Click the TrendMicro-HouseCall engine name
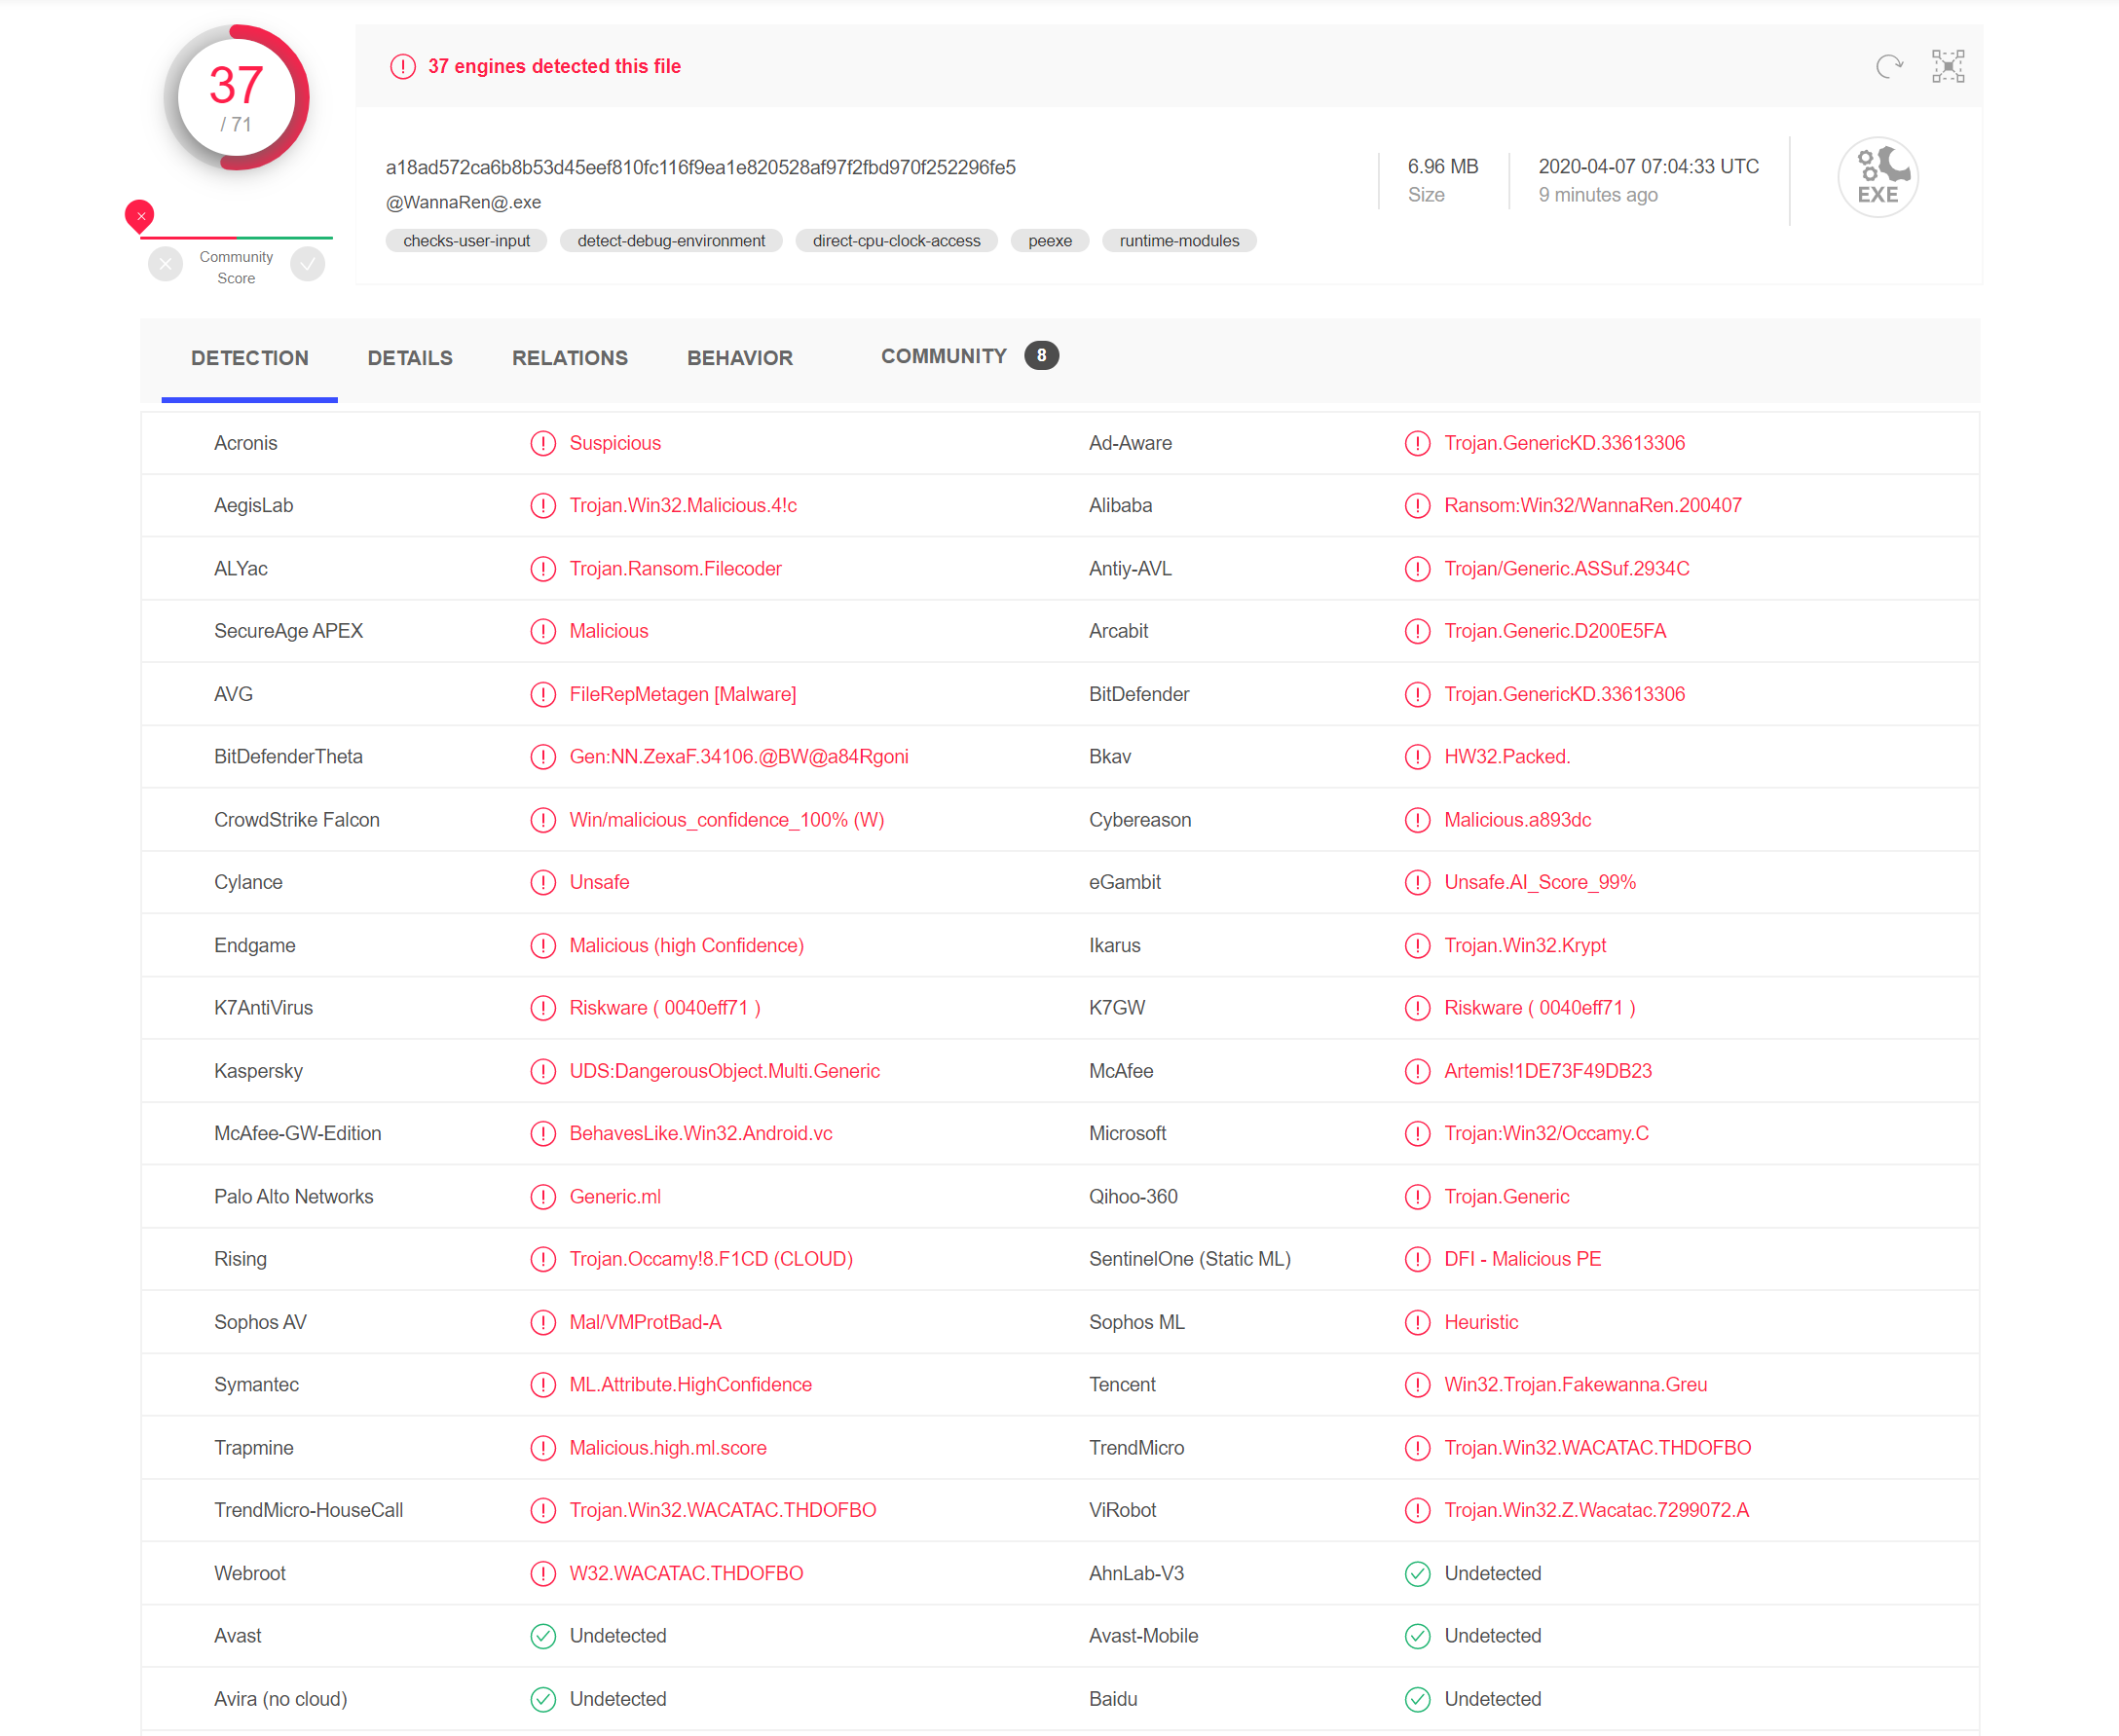The image size is (2119, 1736). (x=309, y=1510)
